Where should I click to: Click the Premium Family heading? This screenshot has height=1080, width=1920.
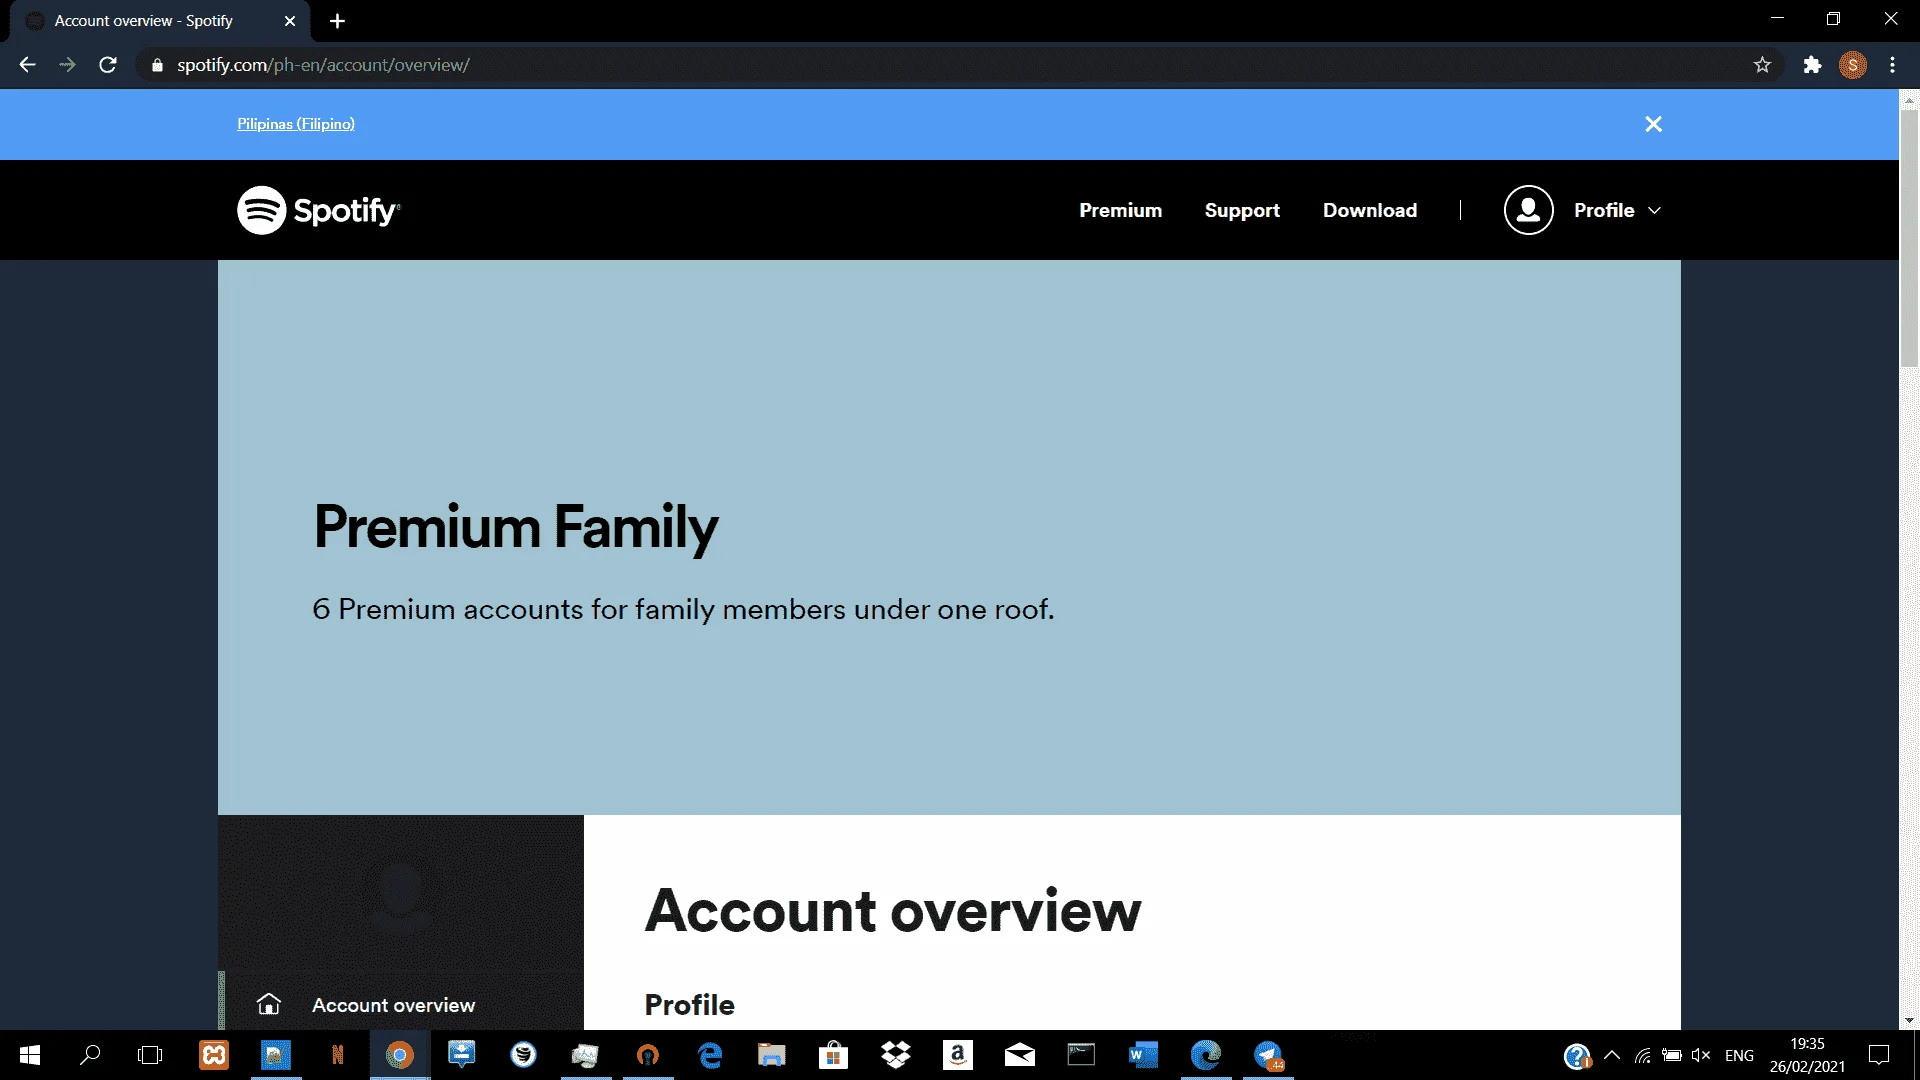tap(516, 527)
